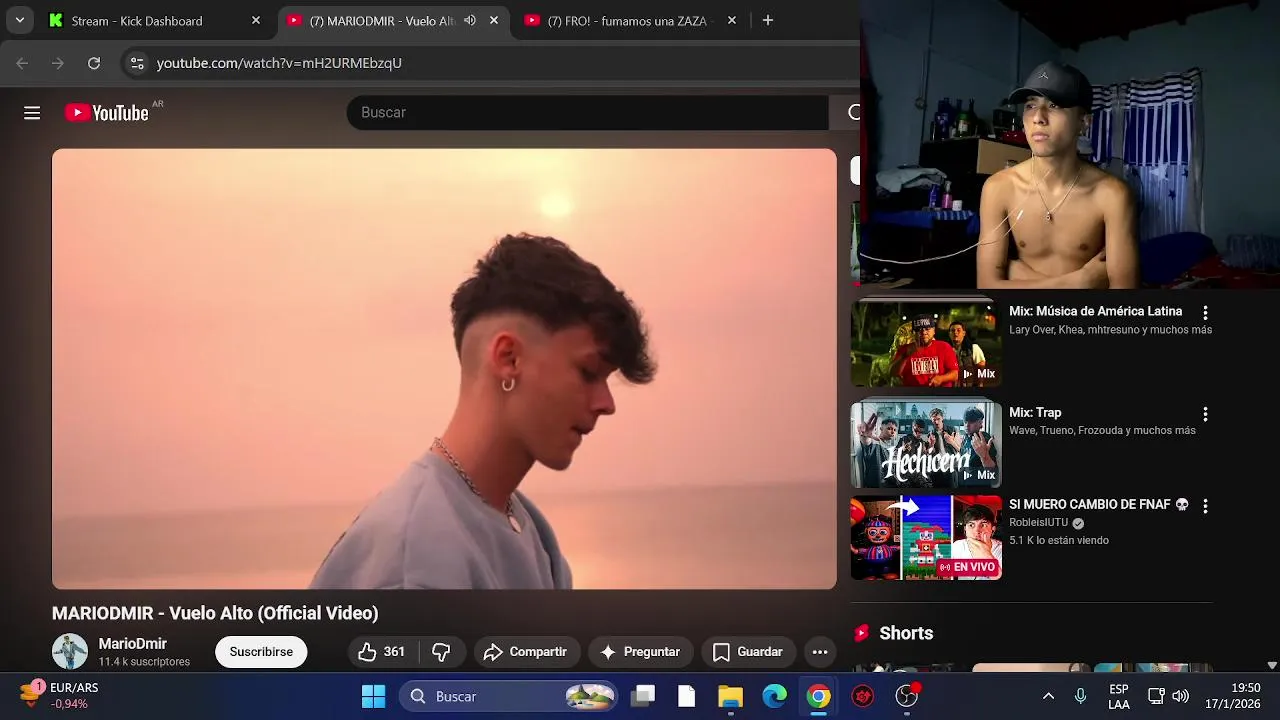Image resolution: width=1280 pixels, height=720 pixels.
Task: Open Task View from the taskbar
Action: [643, 696]
